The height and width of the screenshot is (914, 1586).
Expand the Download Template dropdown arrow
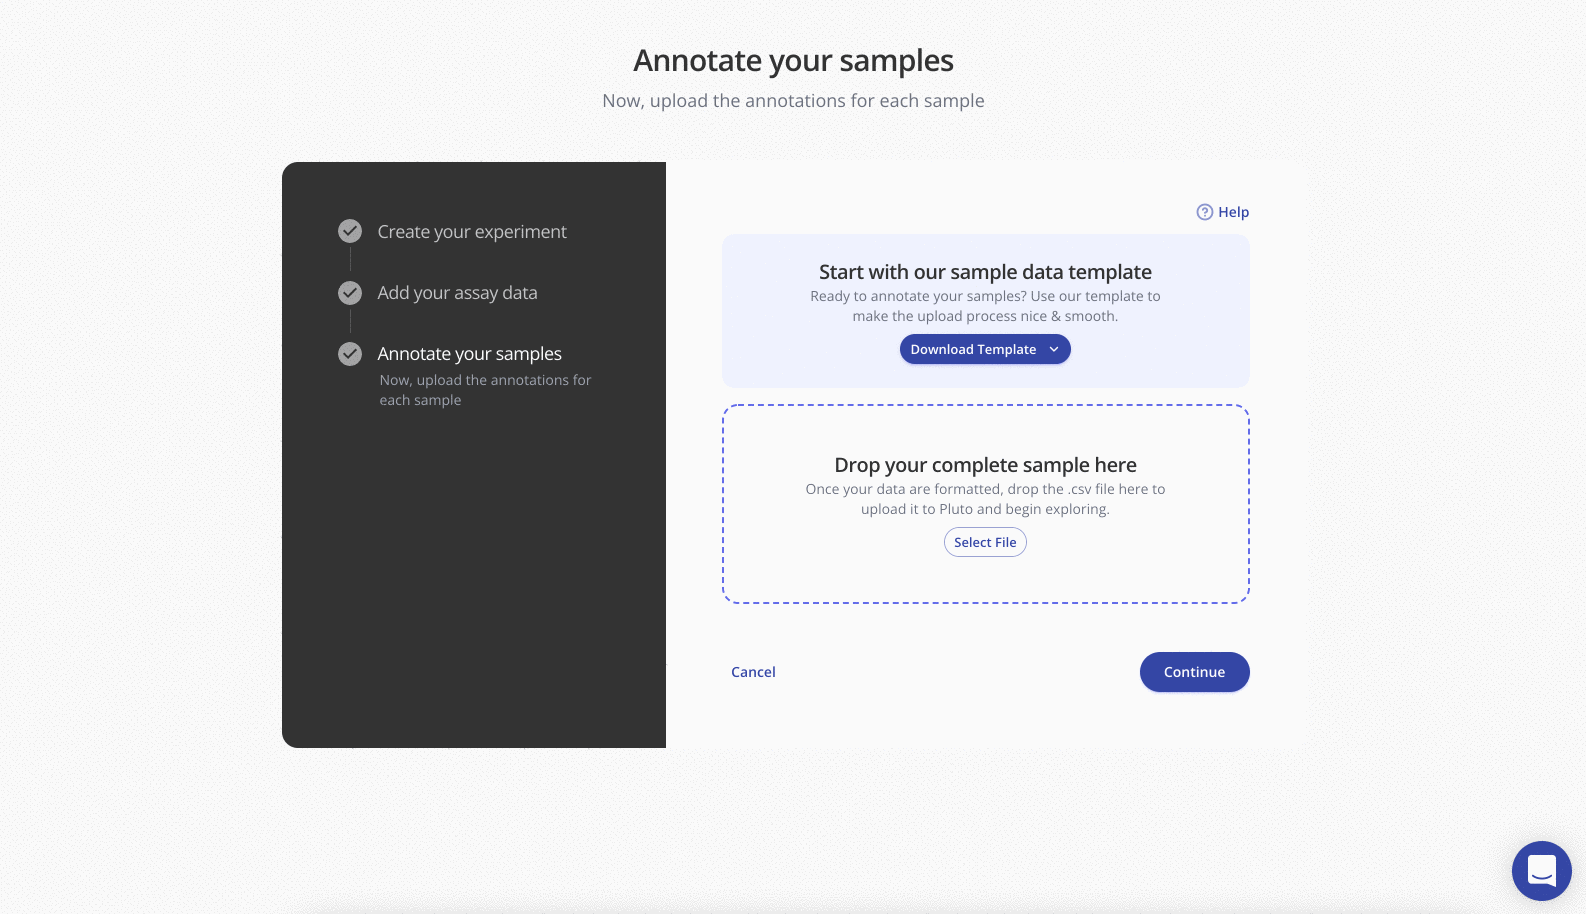(1054, 349)
